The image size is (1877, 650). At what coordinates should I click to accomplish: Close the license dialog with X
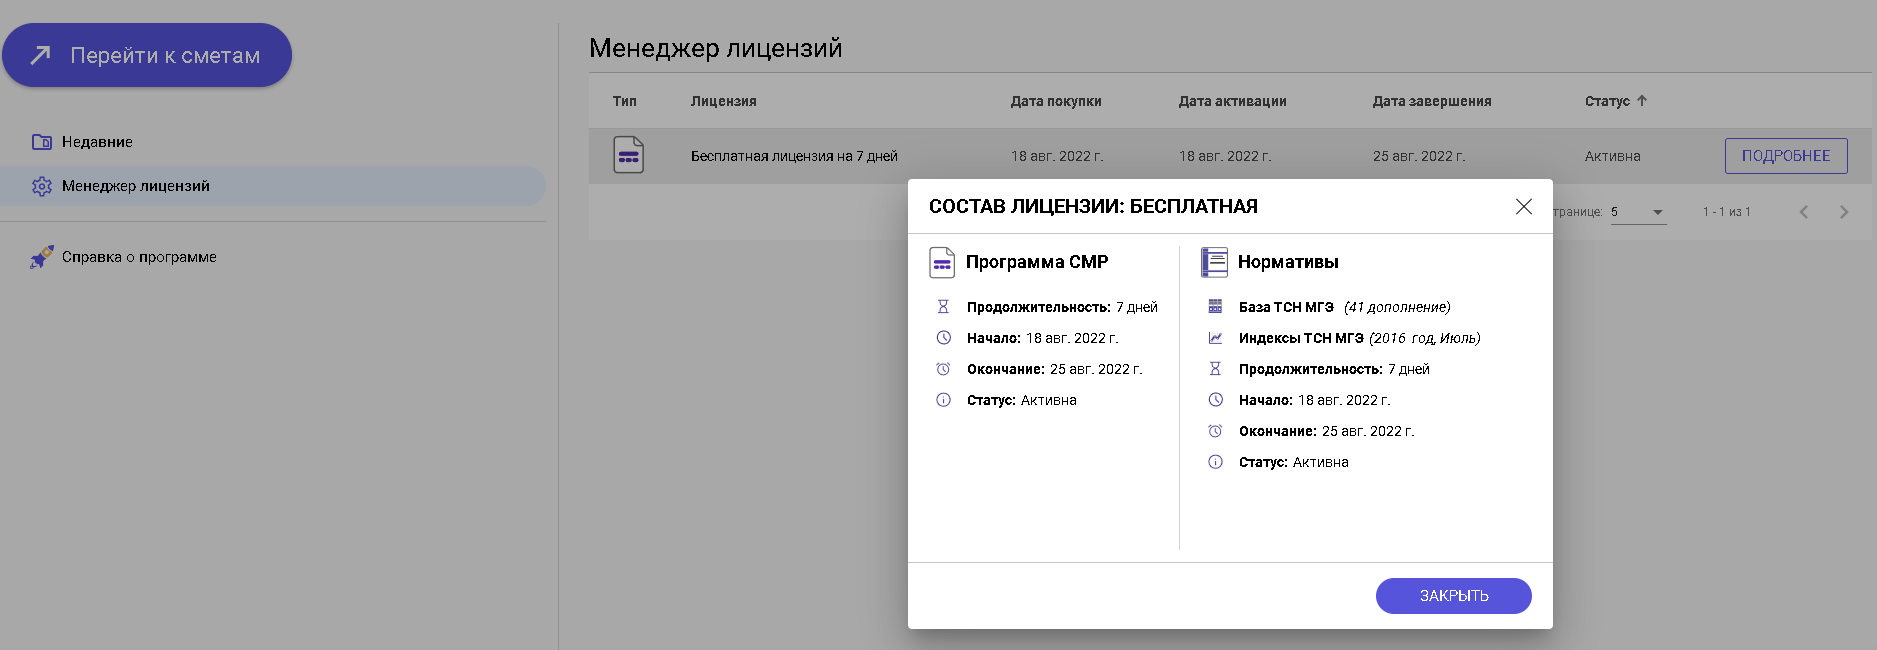coord(1524,206)
